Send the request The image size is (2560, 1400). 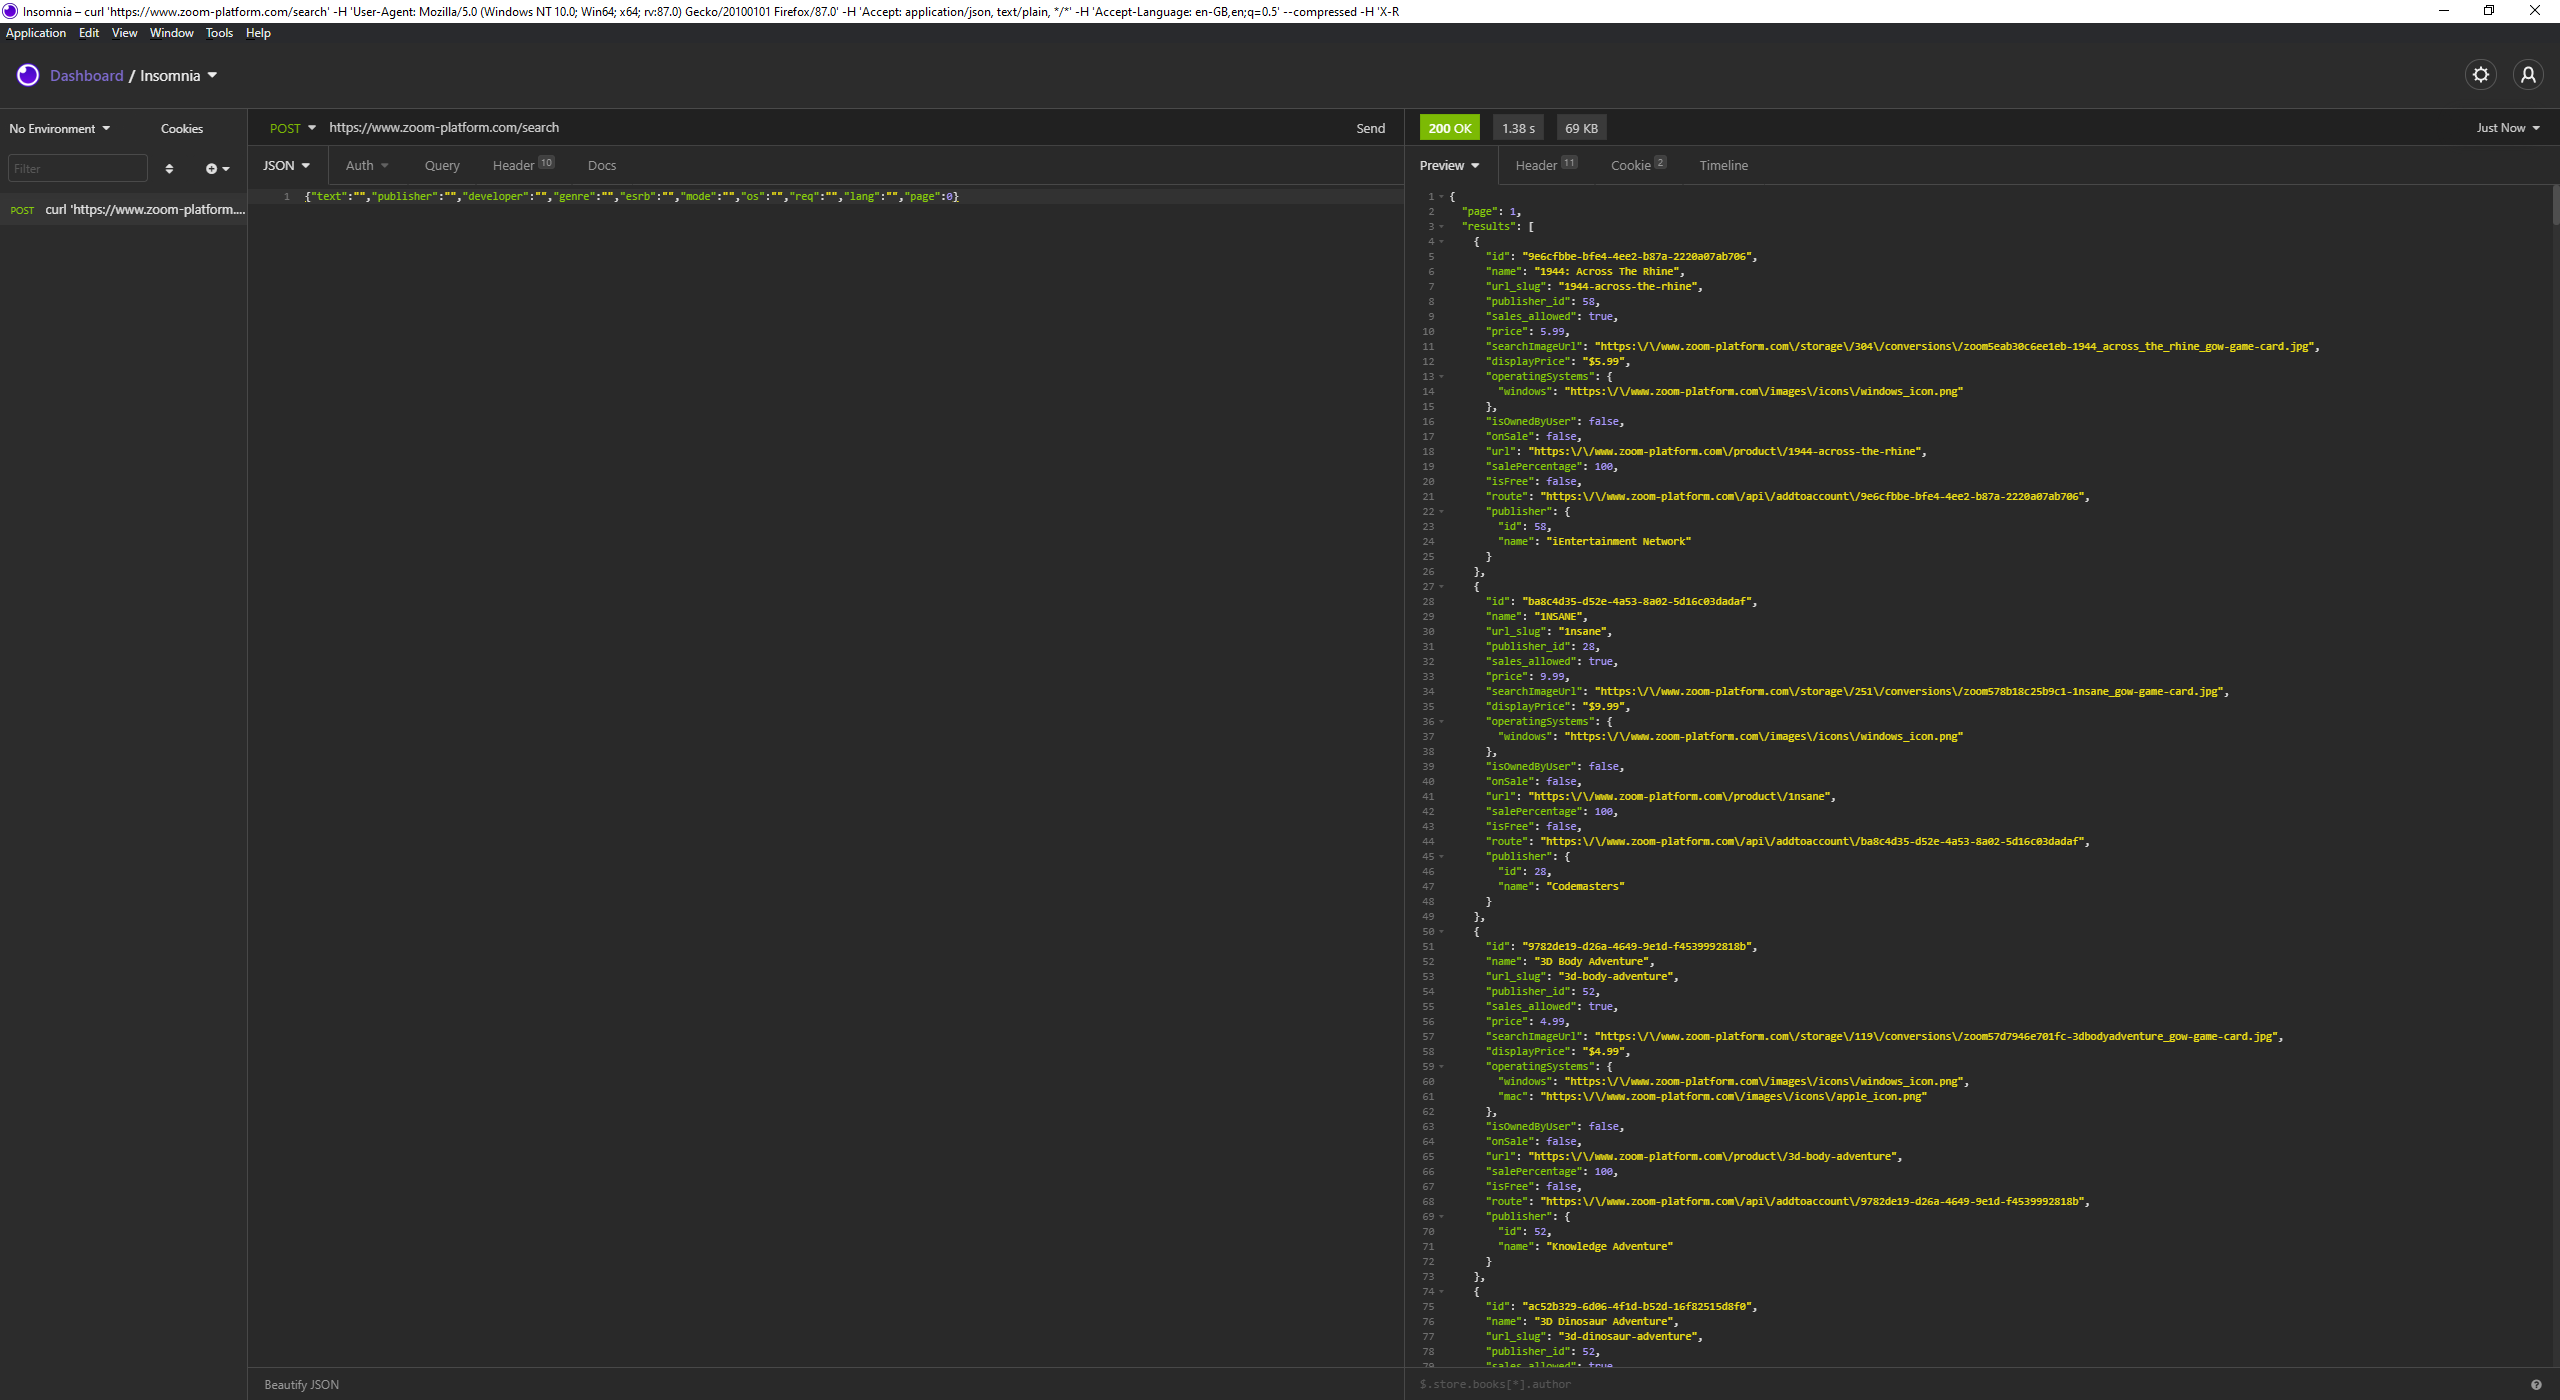coord(1370,128)
